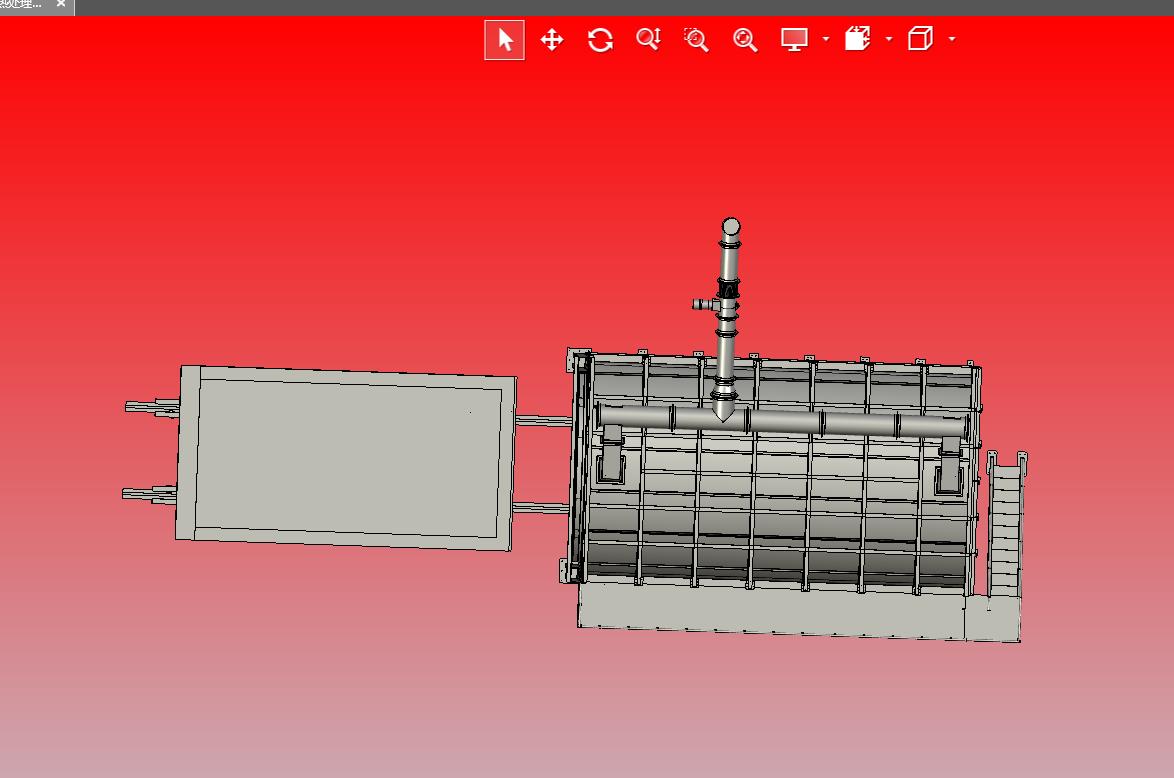The height and width of the screenshot is (778, 1174).
Task: Select the horizontal pipe across the tank
Action: click(820, 424)
